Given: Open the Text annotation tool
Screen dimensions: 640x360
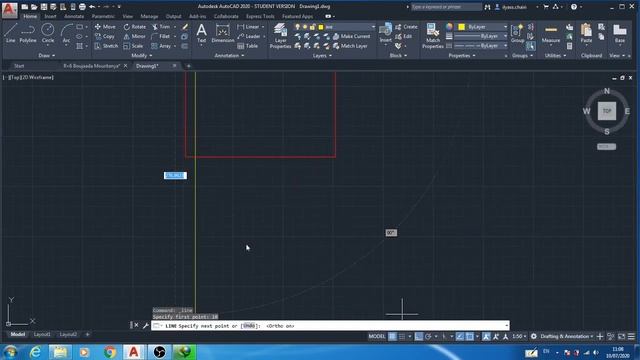Looking at the screenshot, I should (201, 33).
